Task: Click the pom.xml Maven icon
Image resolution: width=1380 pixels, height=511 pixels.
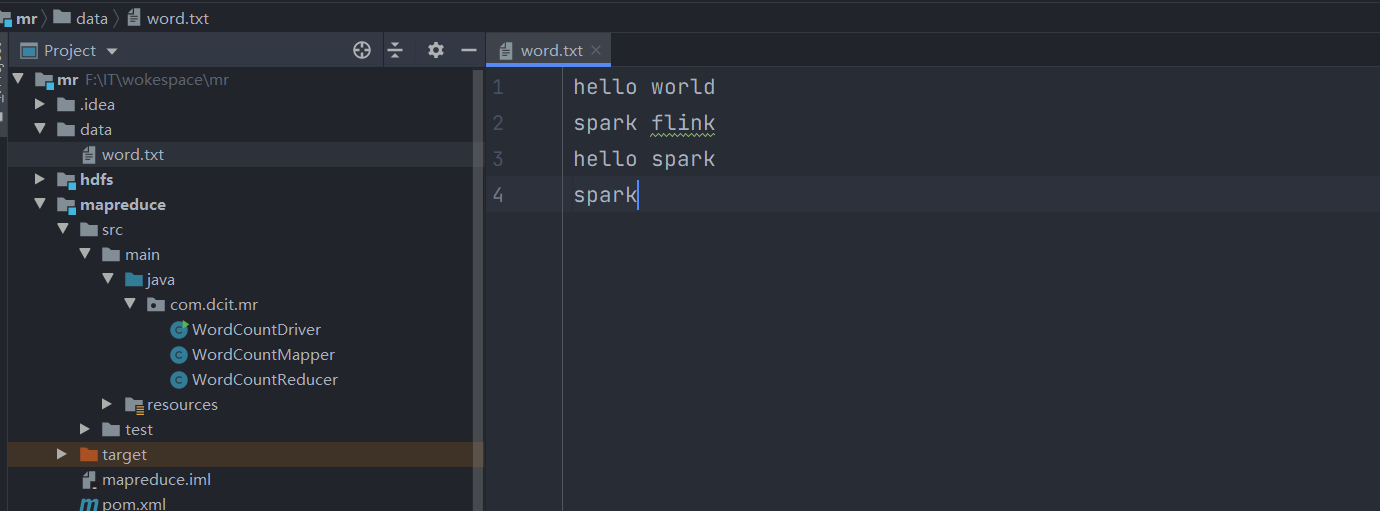Action: click(88, 504)
